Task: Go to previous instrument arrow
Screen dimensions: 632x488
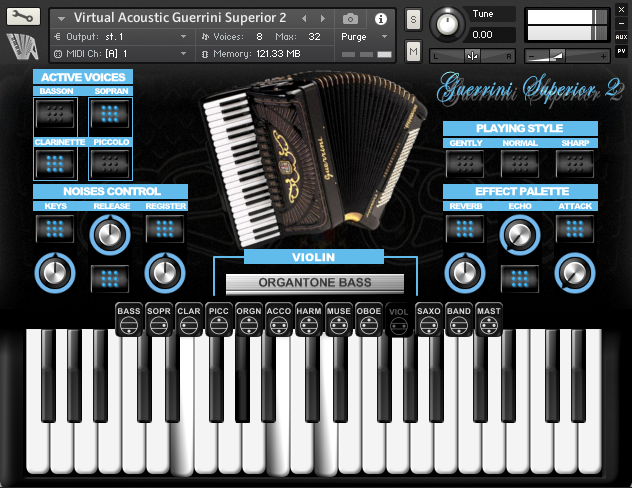Action: (304, 19)
